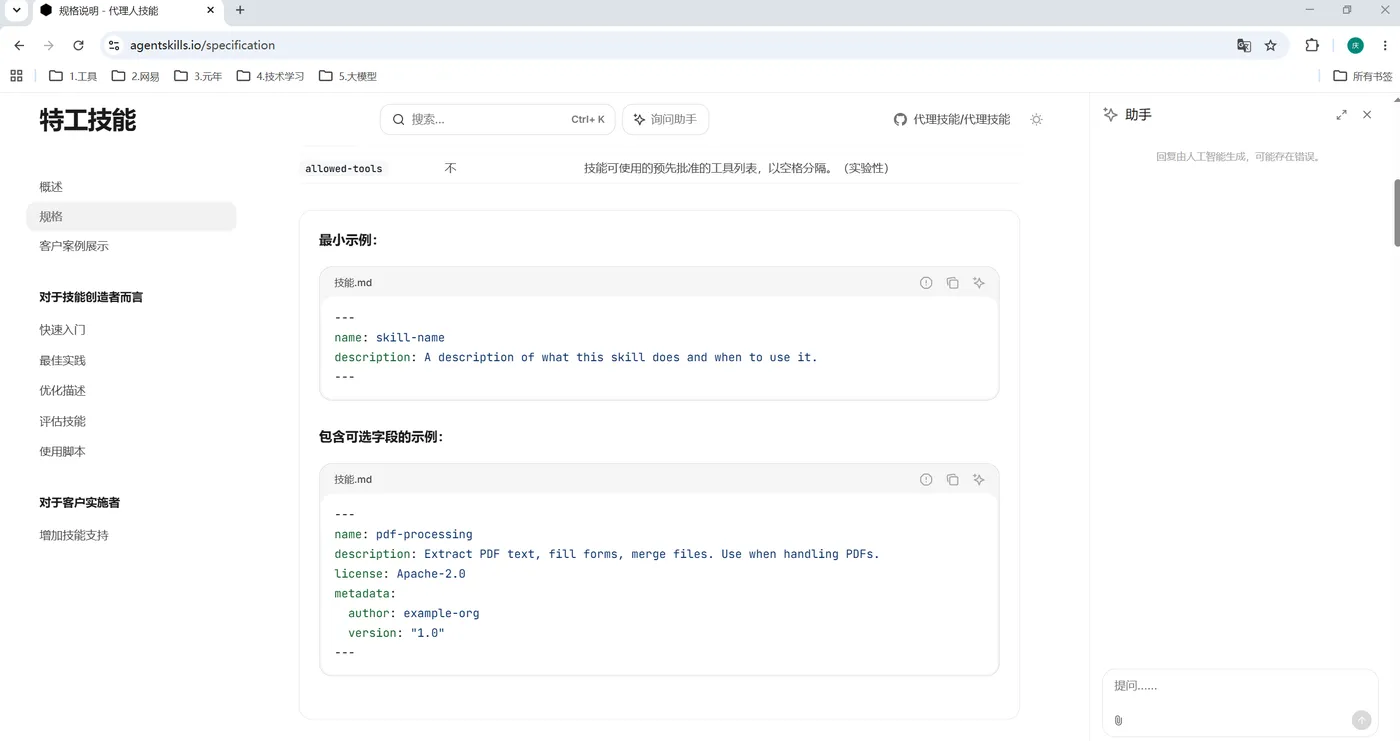Ask AI about the optional fields block
This screenshot has width=1400, height=741.
coord(979,480)
